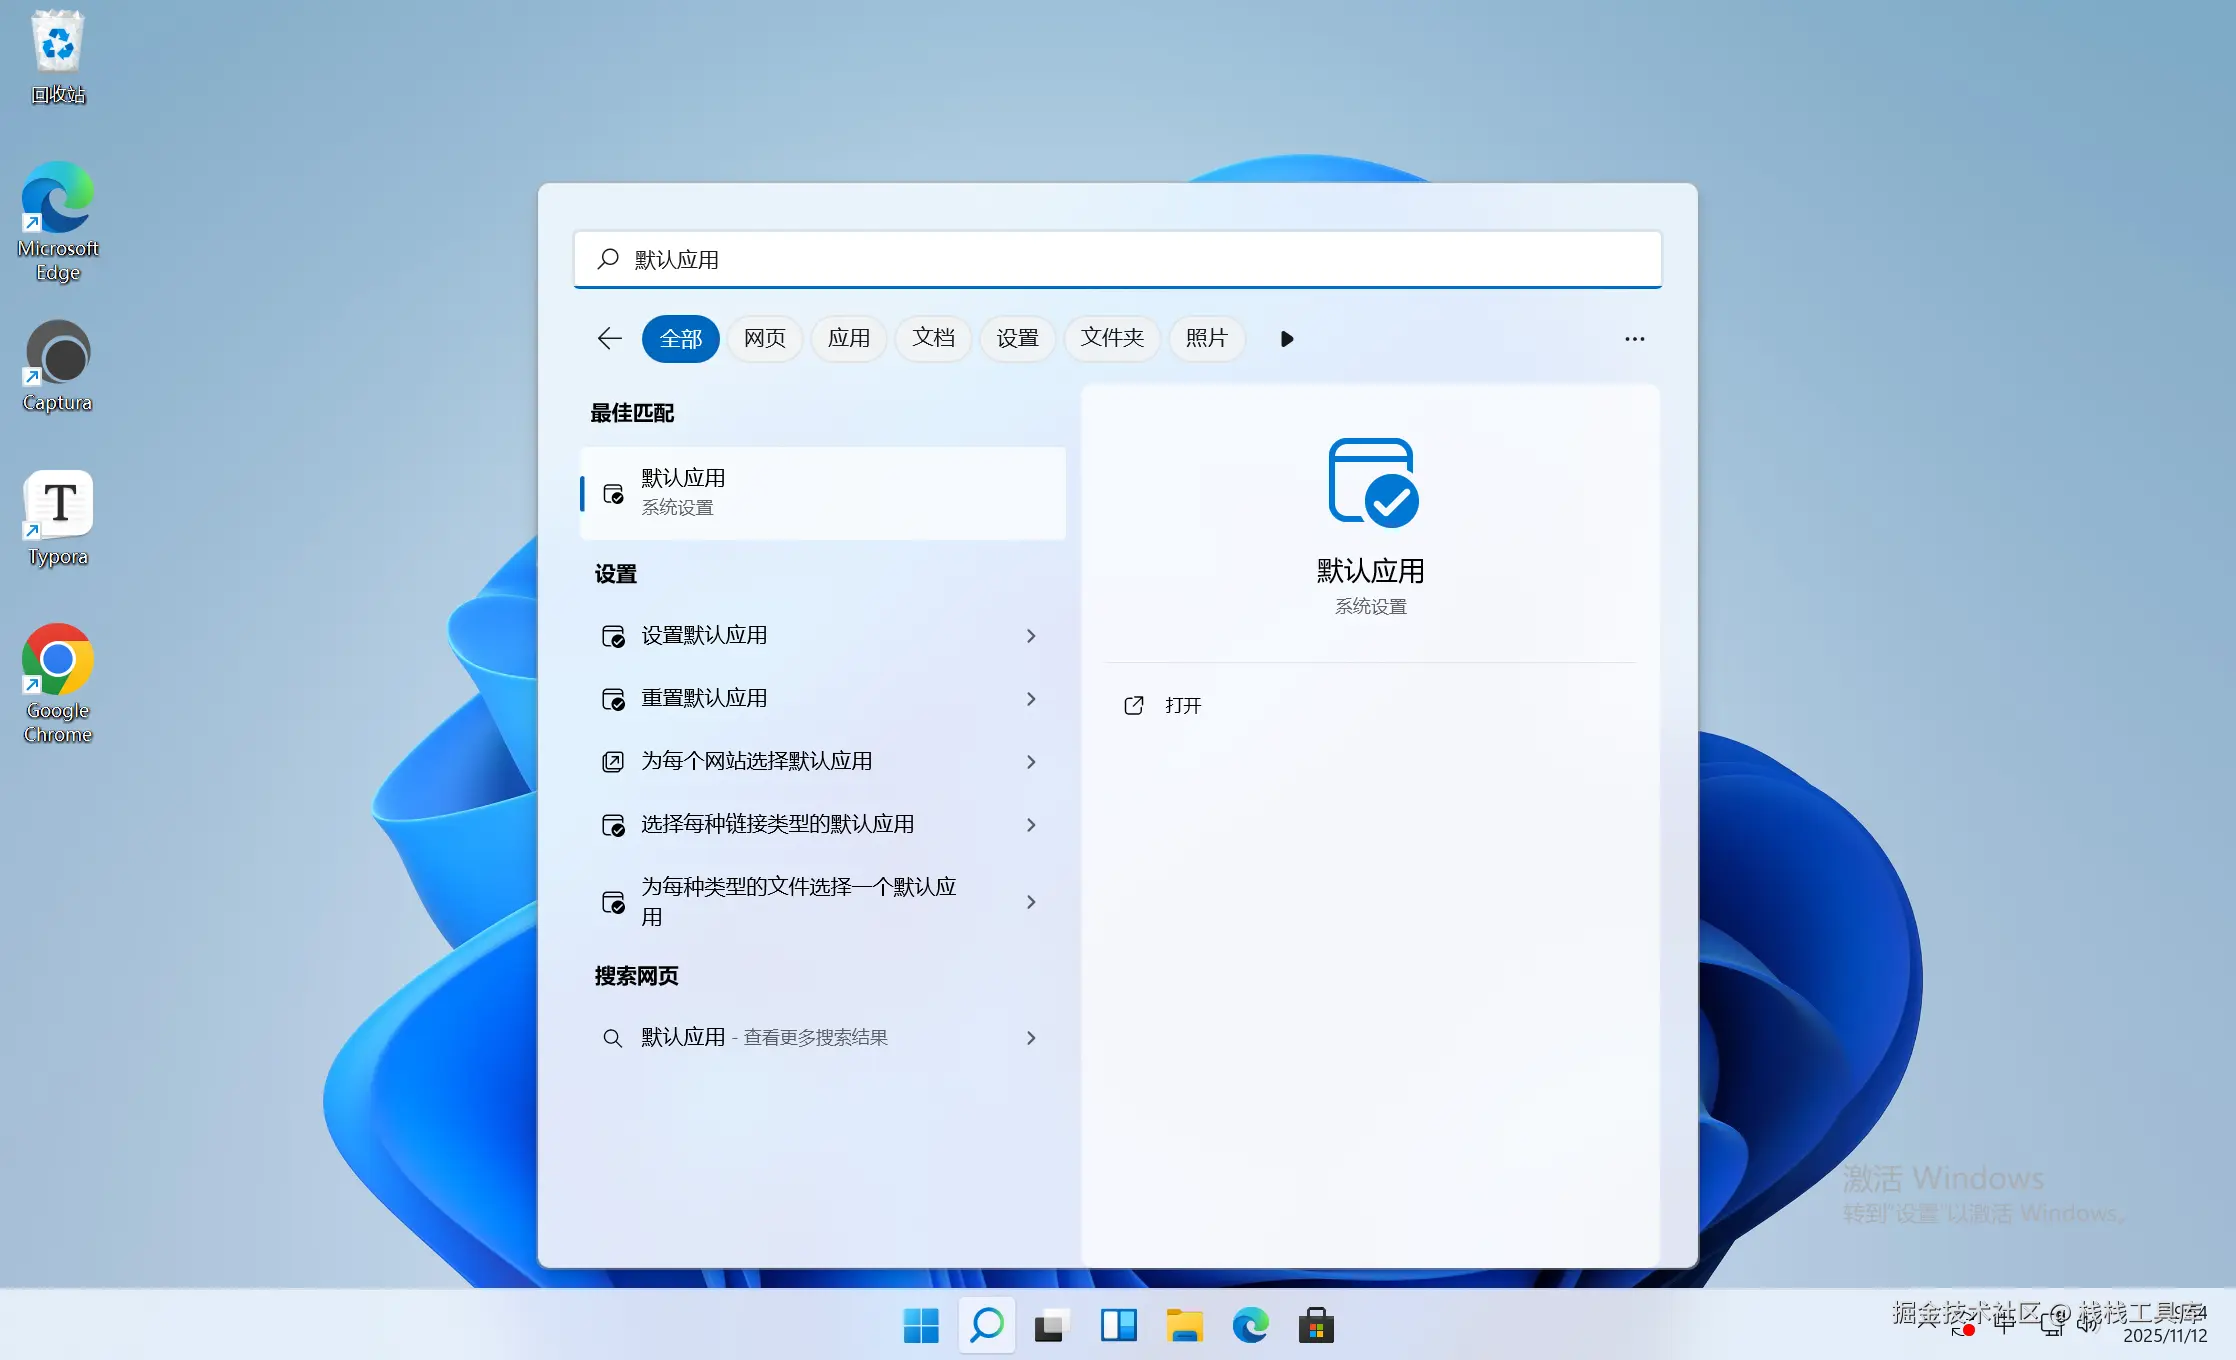Click the Windows Start button
Screen dimensions: 2236x1360
coord(920,1326)
